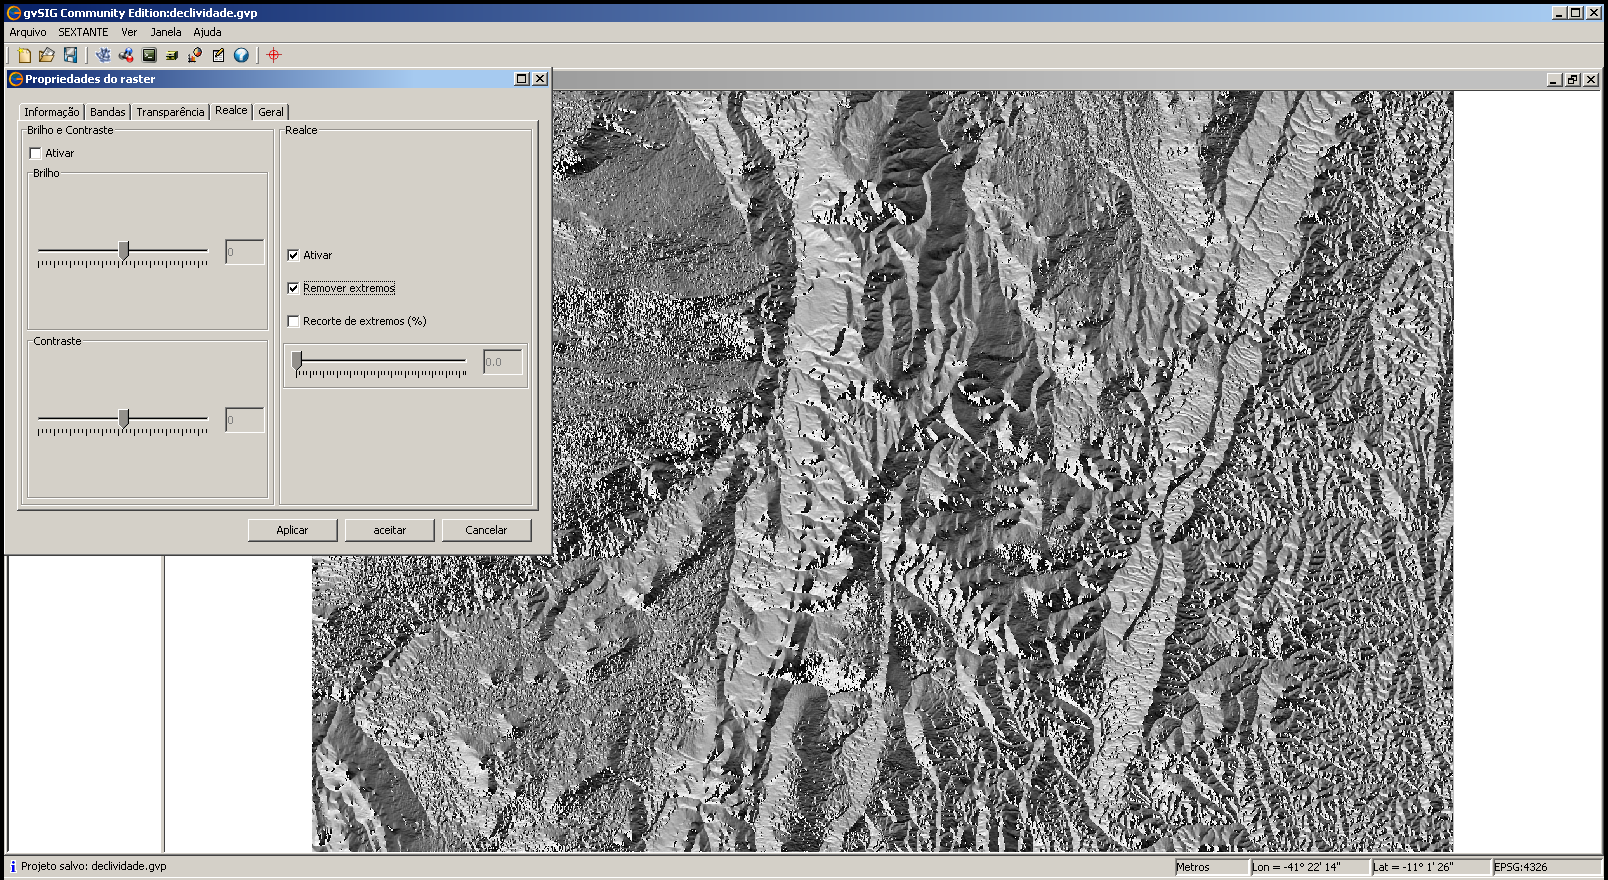The image size is (1608, 880).
Task: Click the red crosshair target icon
Action: pos(274,55)
